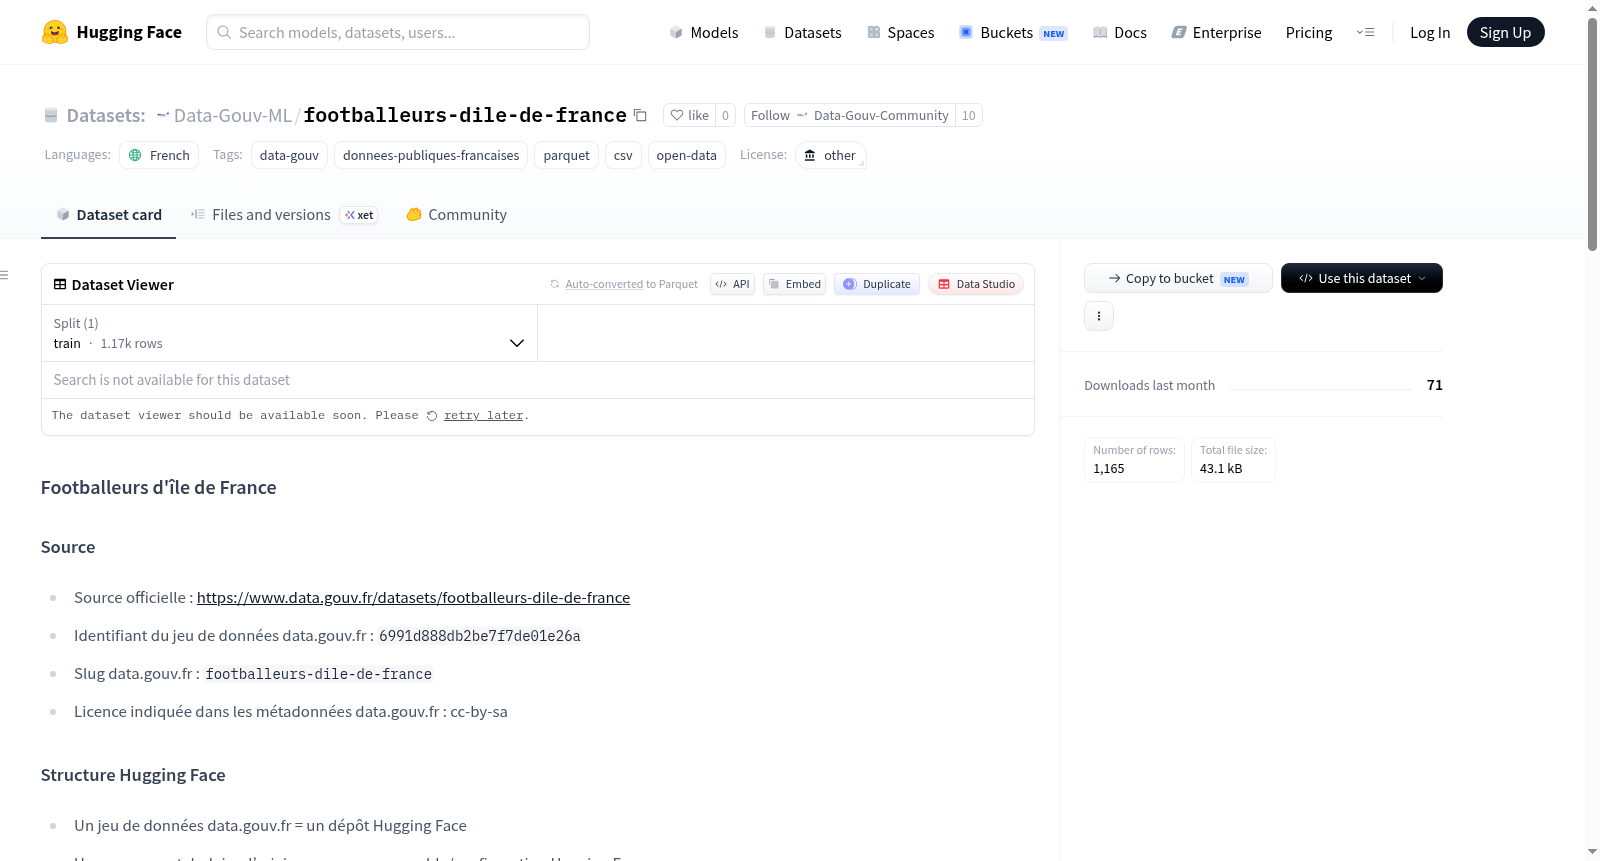Click the Hugging Face logo icon
This screenshot has width=1600, height=861.
point(55,32)
